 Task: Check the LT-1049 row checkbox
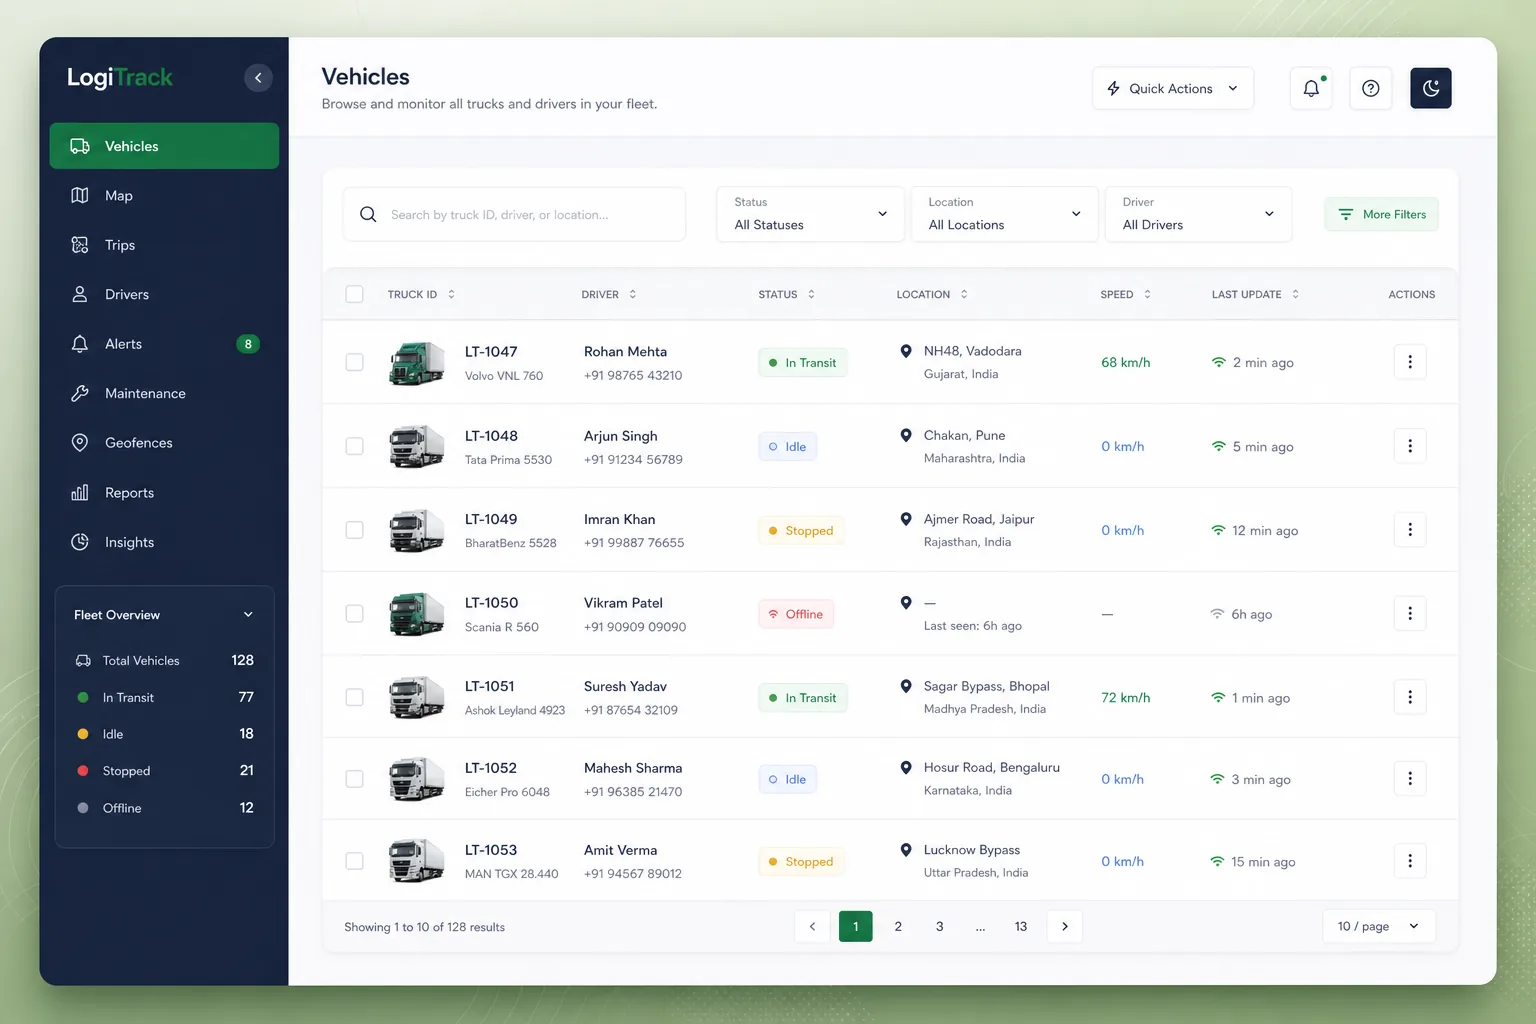tap(354, 530)
